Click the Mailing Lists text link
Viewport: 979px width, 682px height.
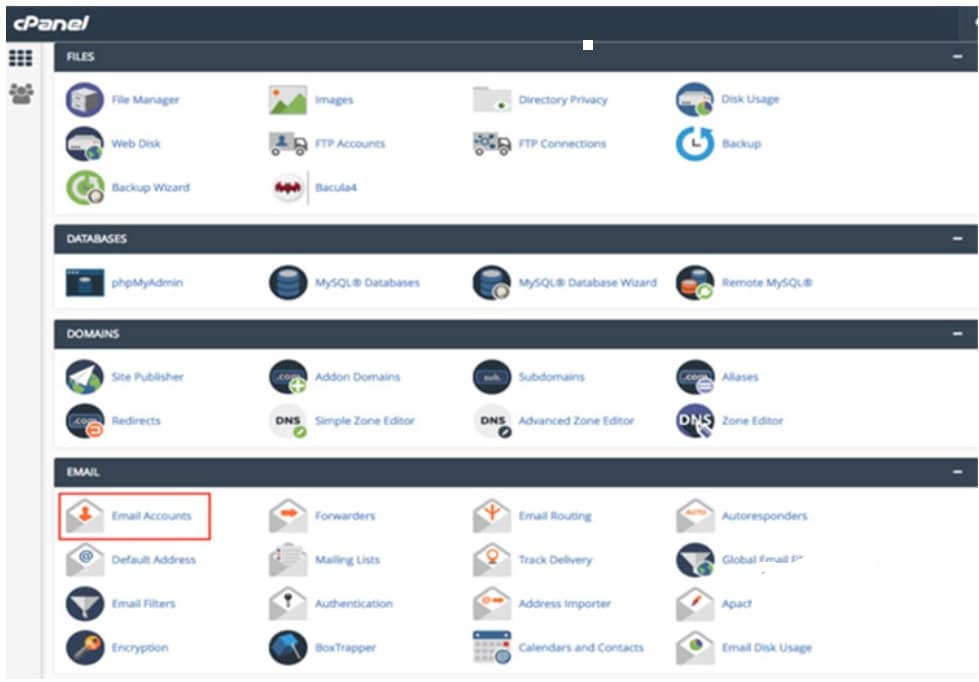click(x=347, y=560)
